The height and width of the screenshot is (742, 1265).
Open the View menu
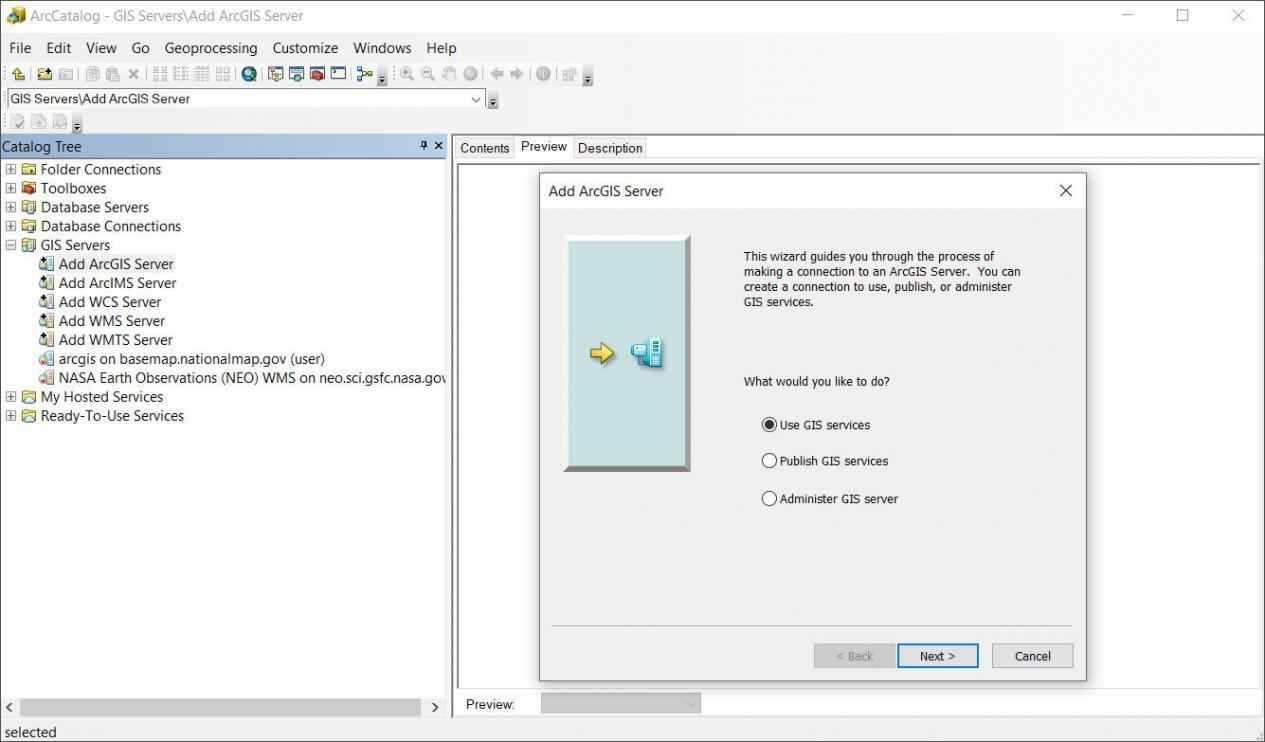101,48
